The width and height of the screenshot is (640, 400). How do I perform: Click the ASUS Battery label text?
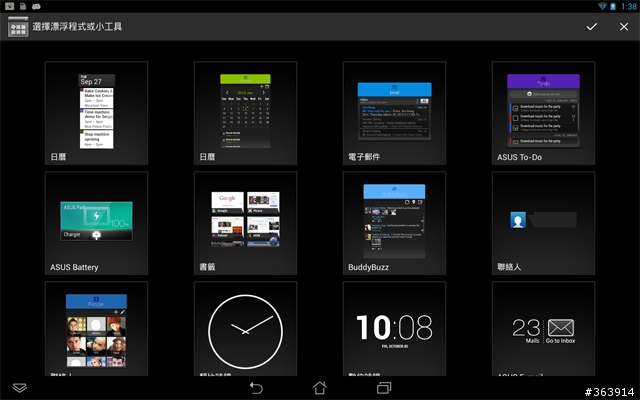pos(74,267)
